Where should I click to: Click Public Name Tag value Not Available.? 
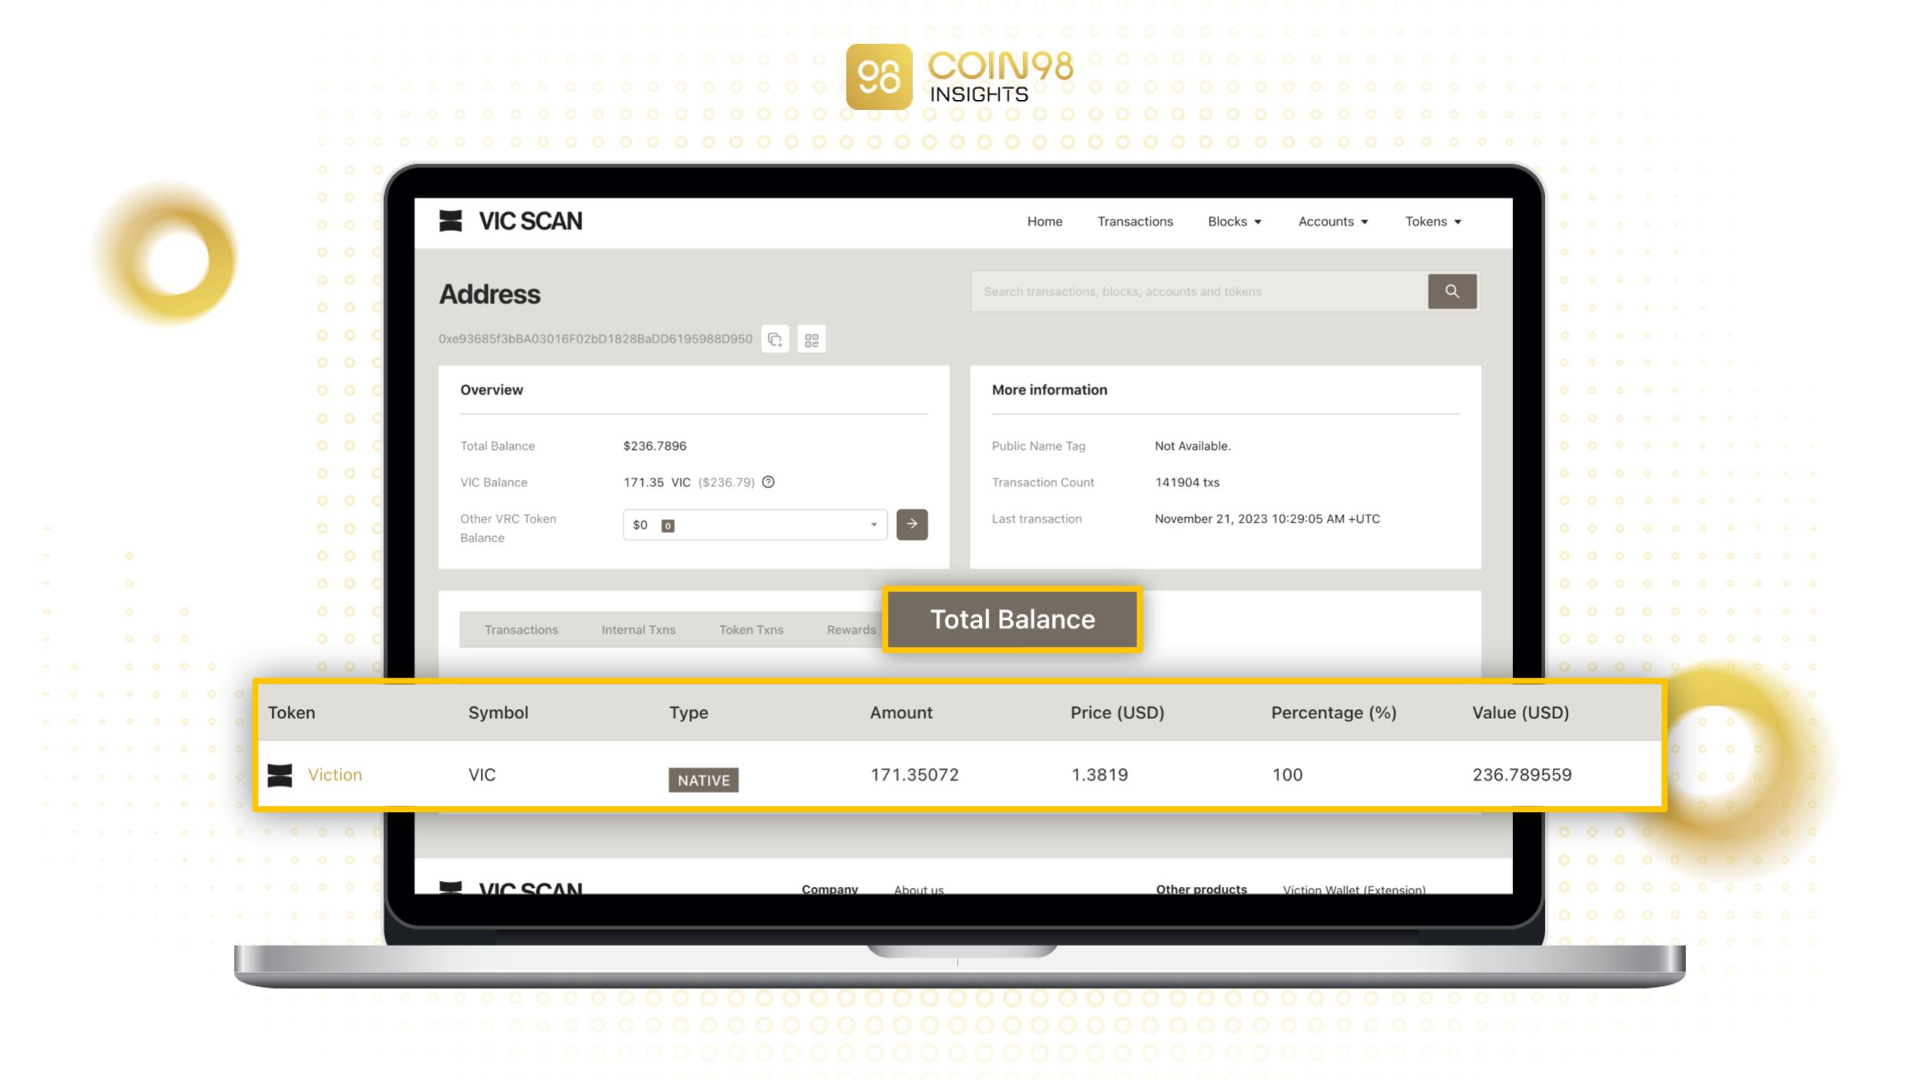1192,446
